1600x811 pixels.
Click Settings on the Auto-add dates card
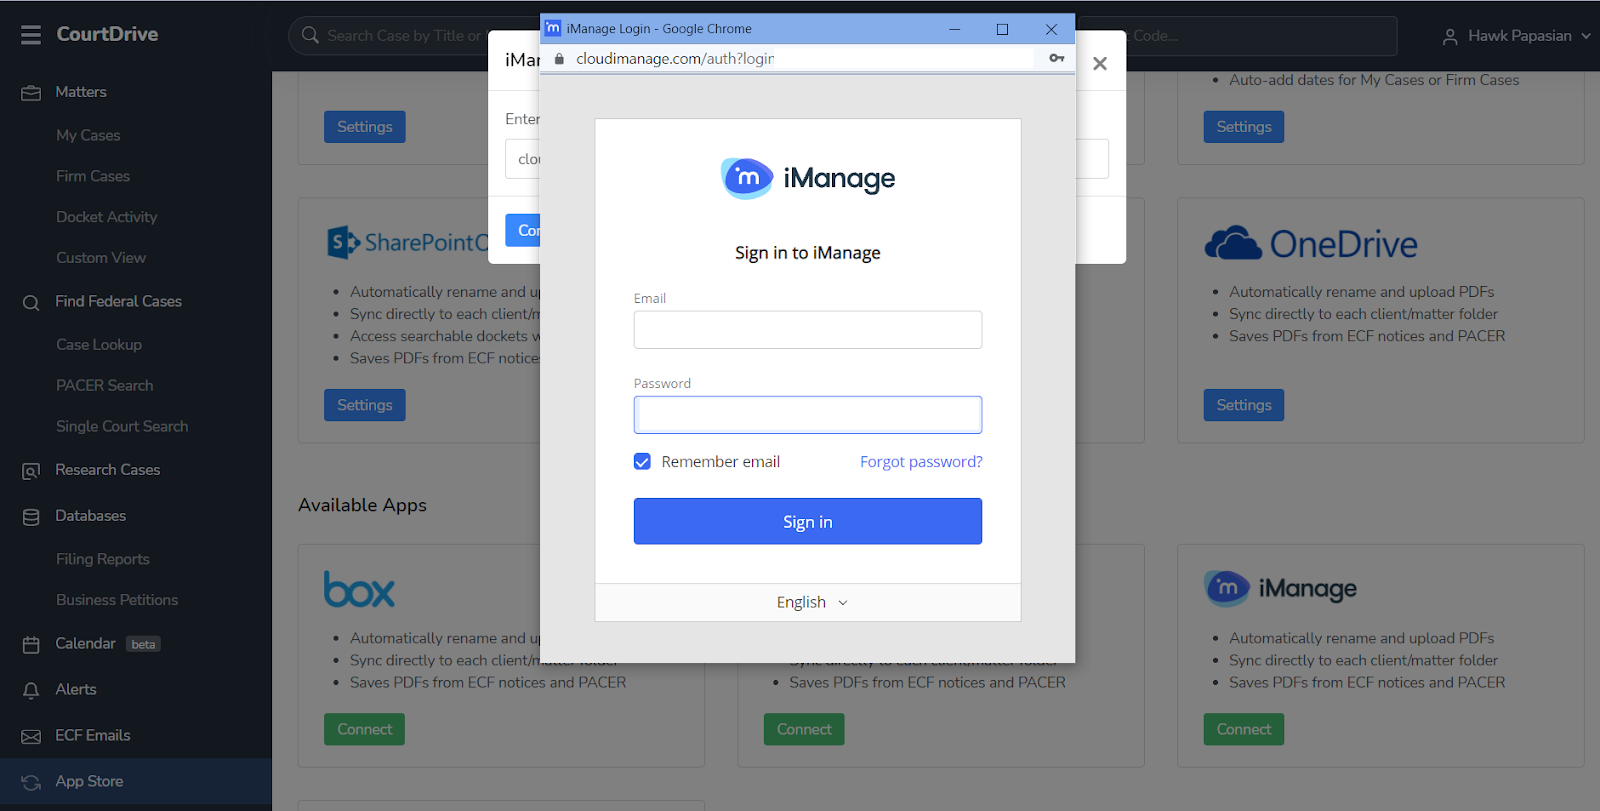1244,127
